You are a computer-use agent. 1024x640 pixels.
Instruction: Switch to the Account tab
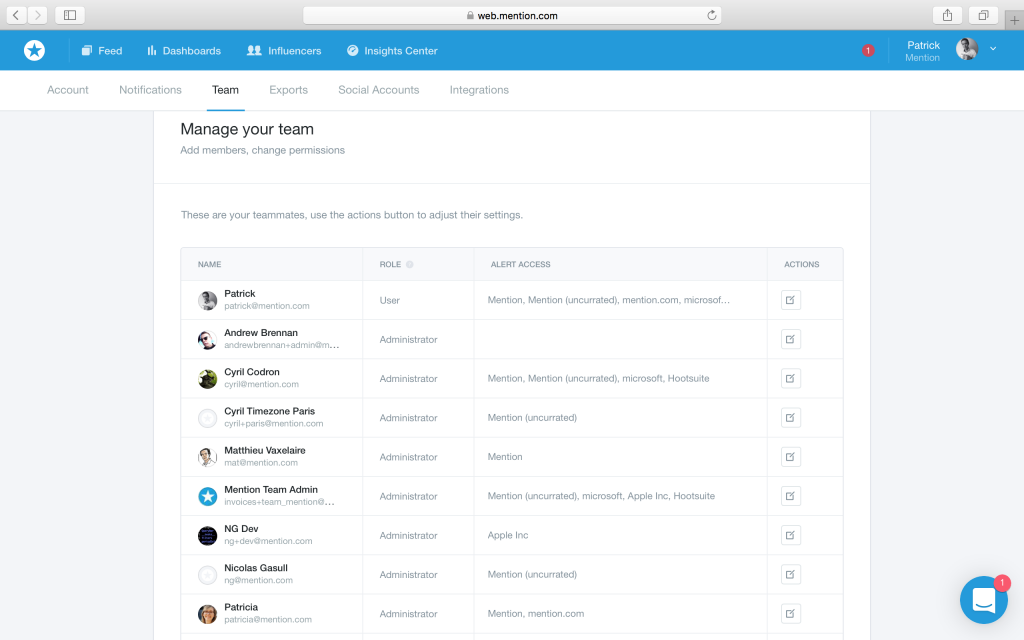tap(67, 90)
